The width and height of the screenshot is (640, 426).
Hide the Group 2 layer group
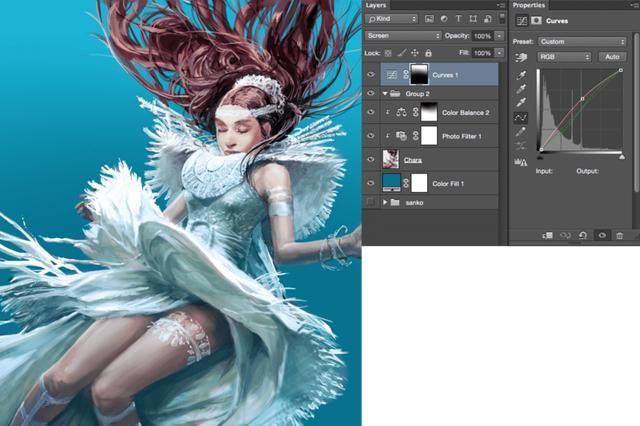click(371, 93)
